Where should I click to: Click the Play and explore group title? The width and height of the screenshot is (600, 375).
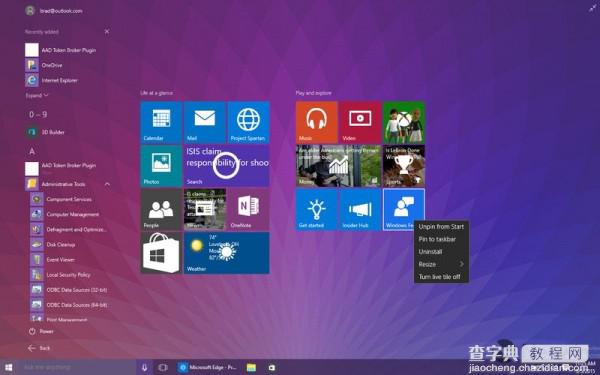[x=313, y=93]
